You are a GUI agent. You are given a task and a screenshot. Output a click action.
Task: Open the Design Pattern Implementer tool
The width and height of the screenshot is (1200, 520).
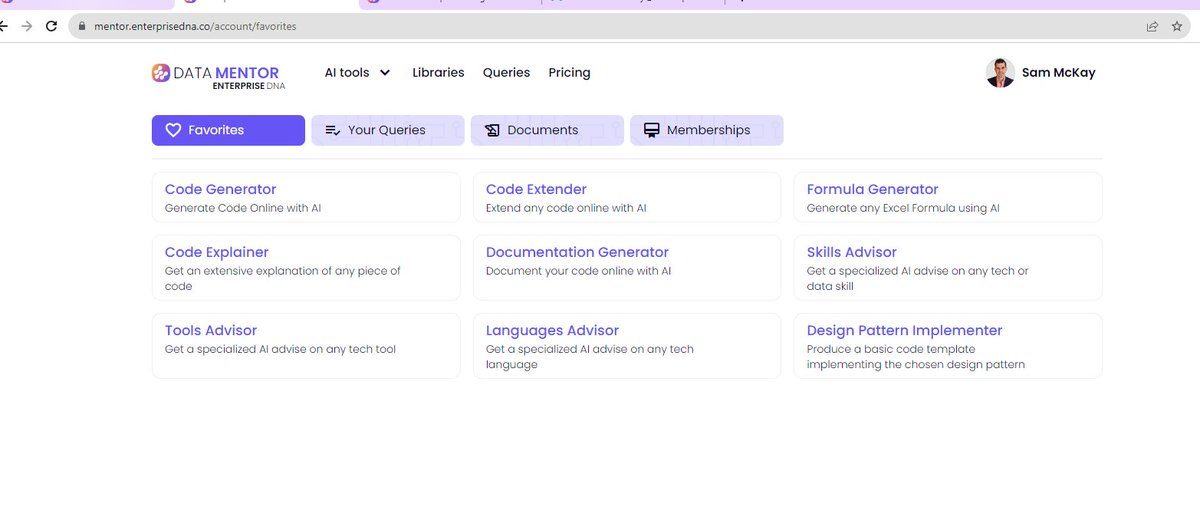click(948, 346)
